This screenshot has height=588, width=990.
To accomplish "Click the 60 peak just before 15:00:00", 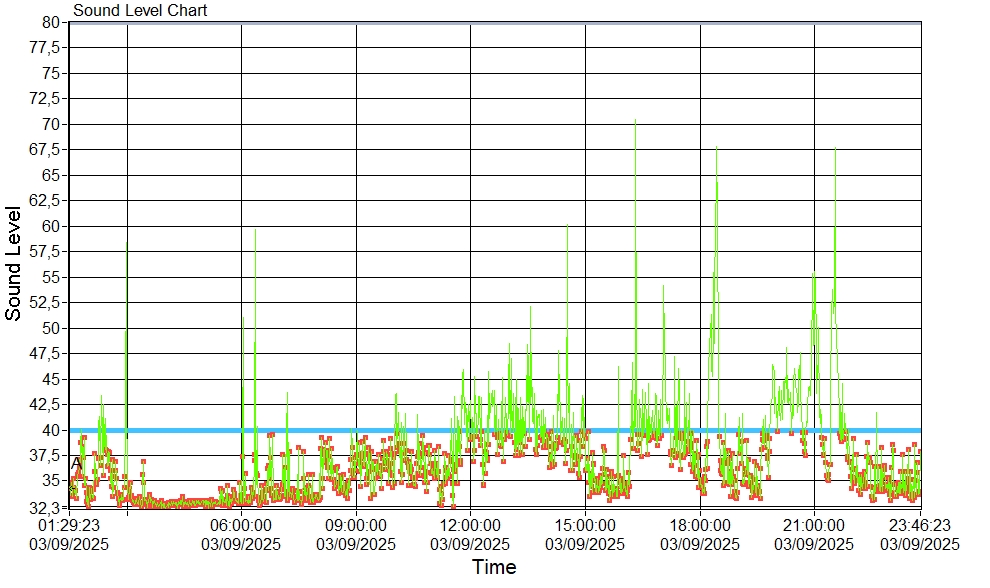I will pos(567,228).
